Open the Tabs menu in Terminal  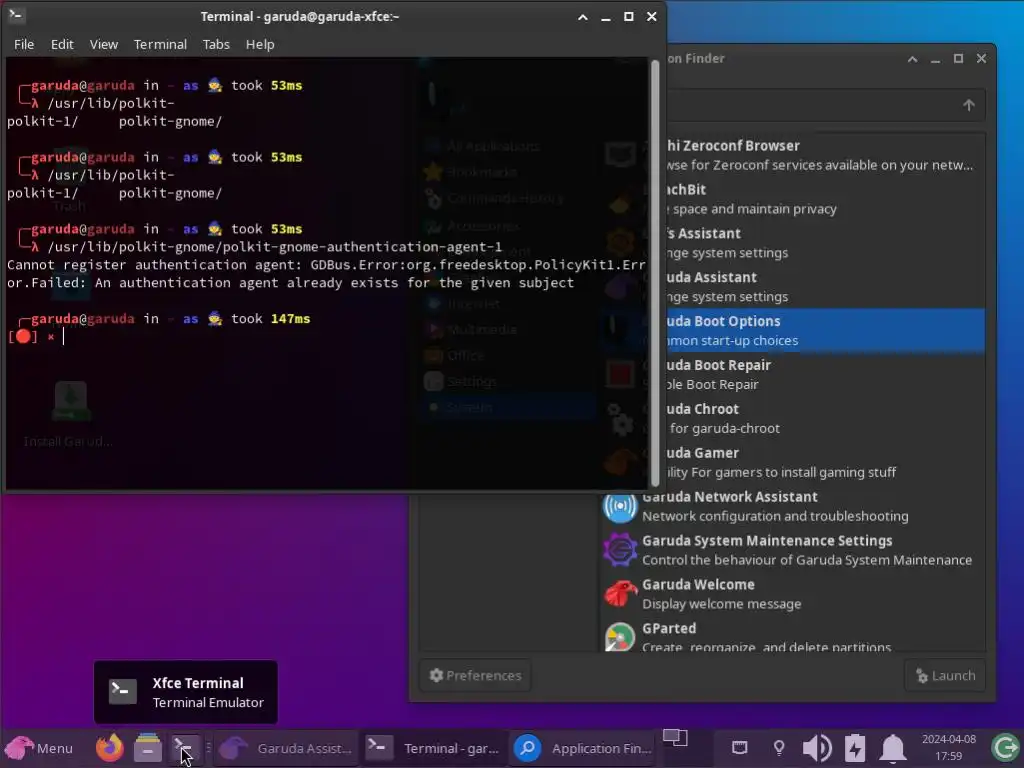[216, 44]
